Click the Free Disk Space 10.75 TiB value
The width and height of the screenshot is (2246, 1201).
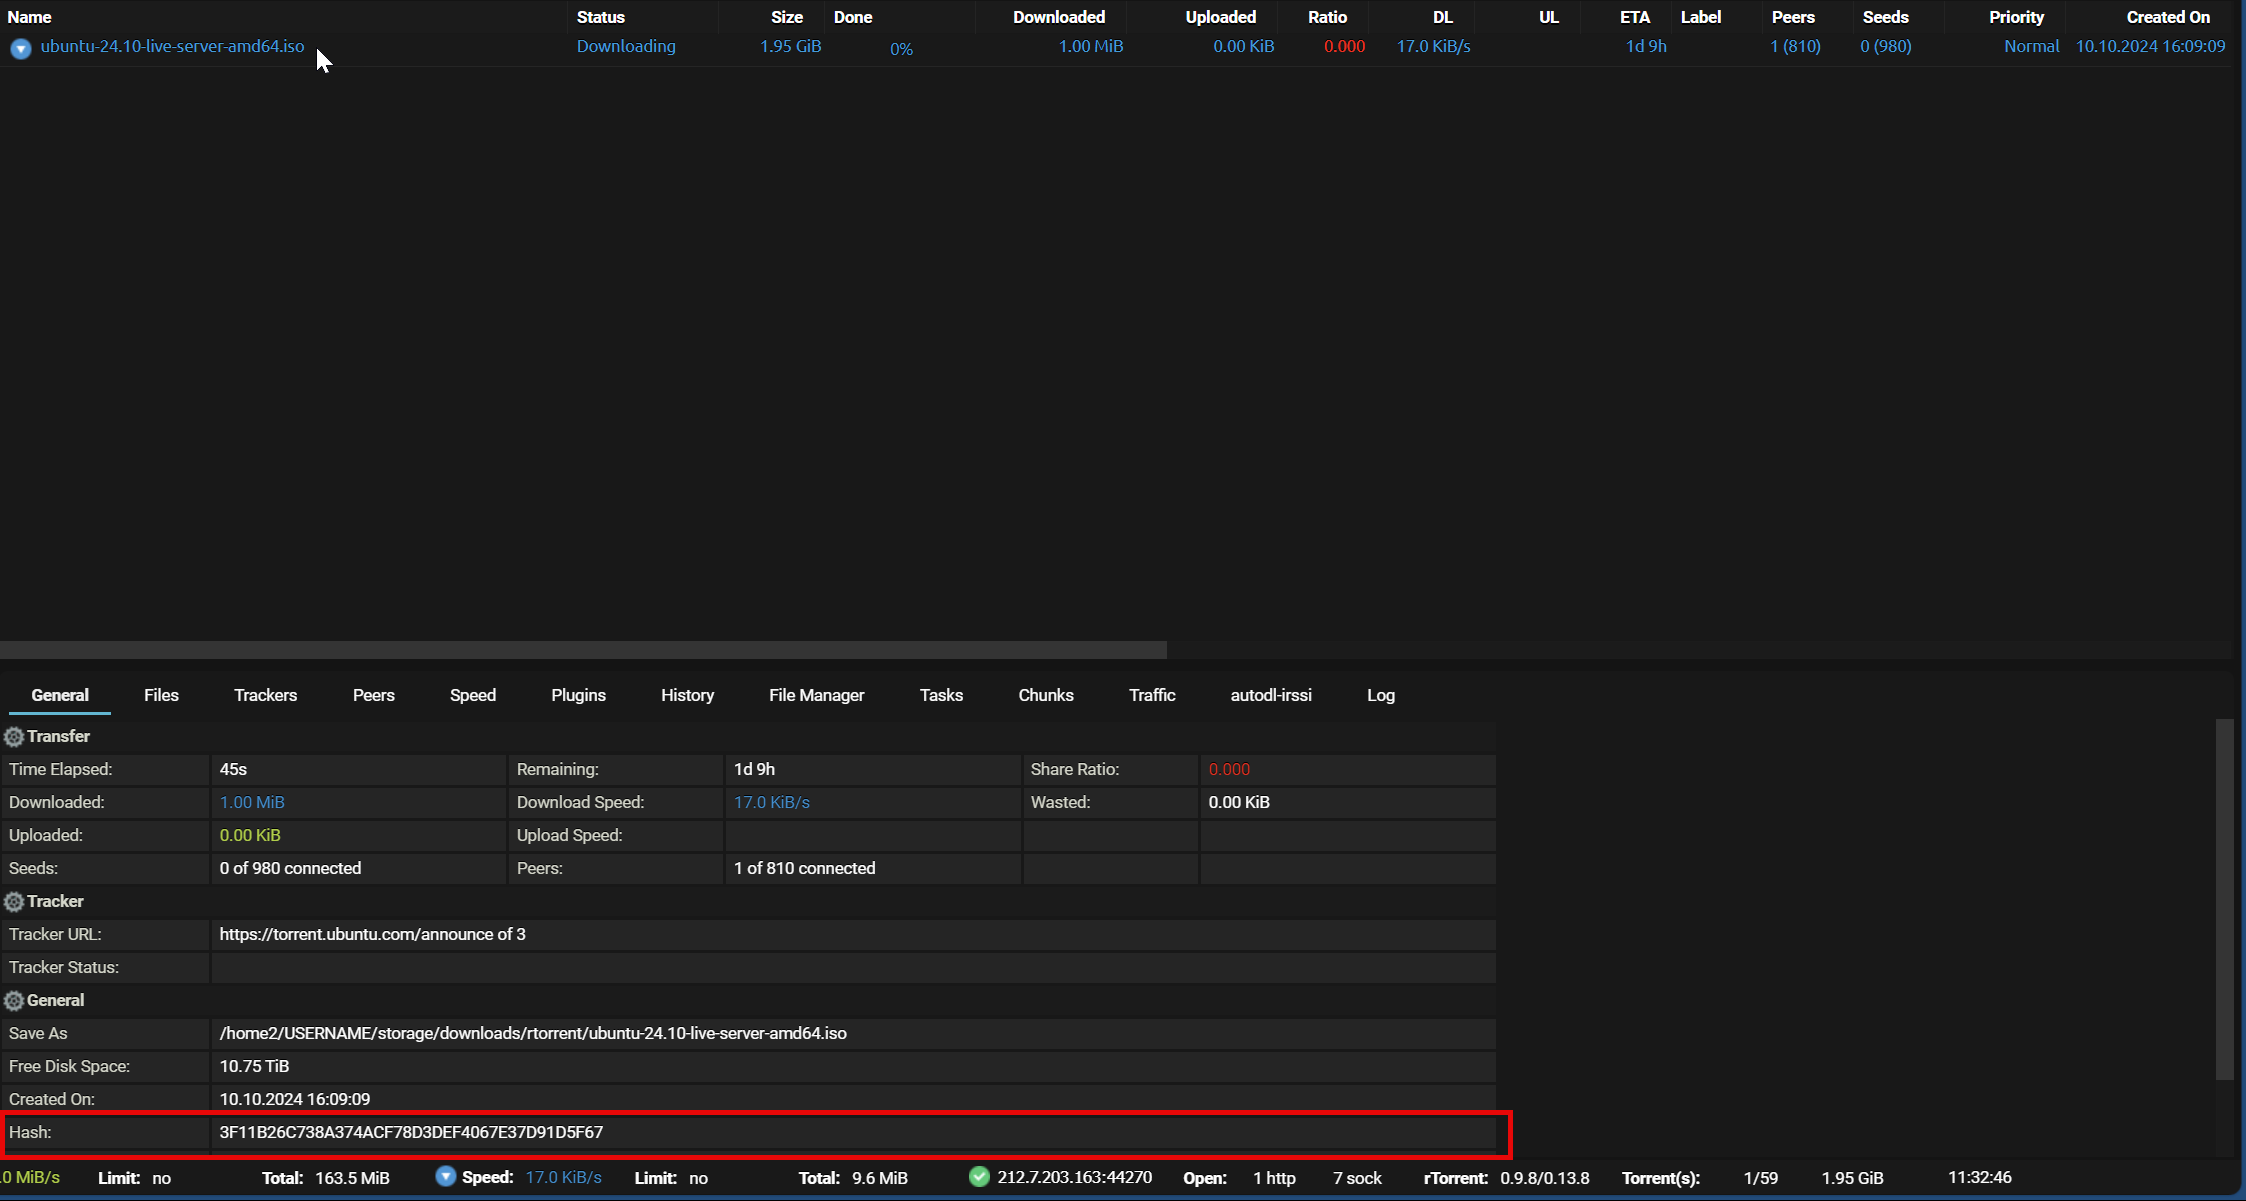tap(254, 1066)
